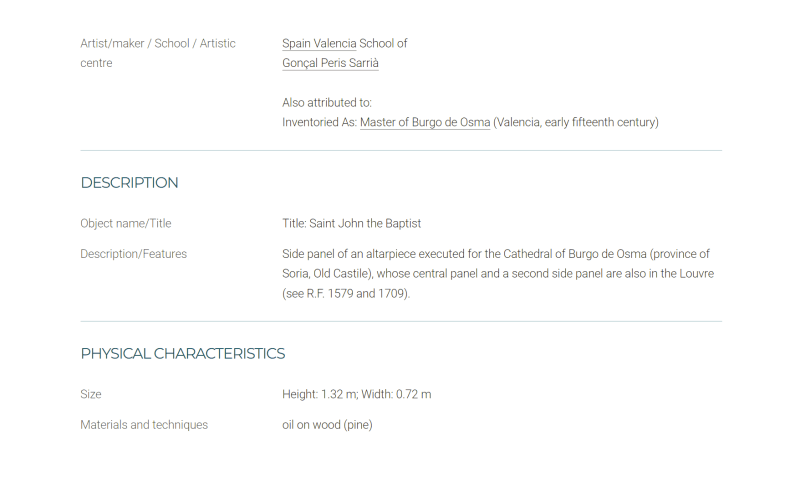The width and height of the screenshot is (800, 483).
Task: Click the Also attributed to: text
Action: tap(327, 103)
